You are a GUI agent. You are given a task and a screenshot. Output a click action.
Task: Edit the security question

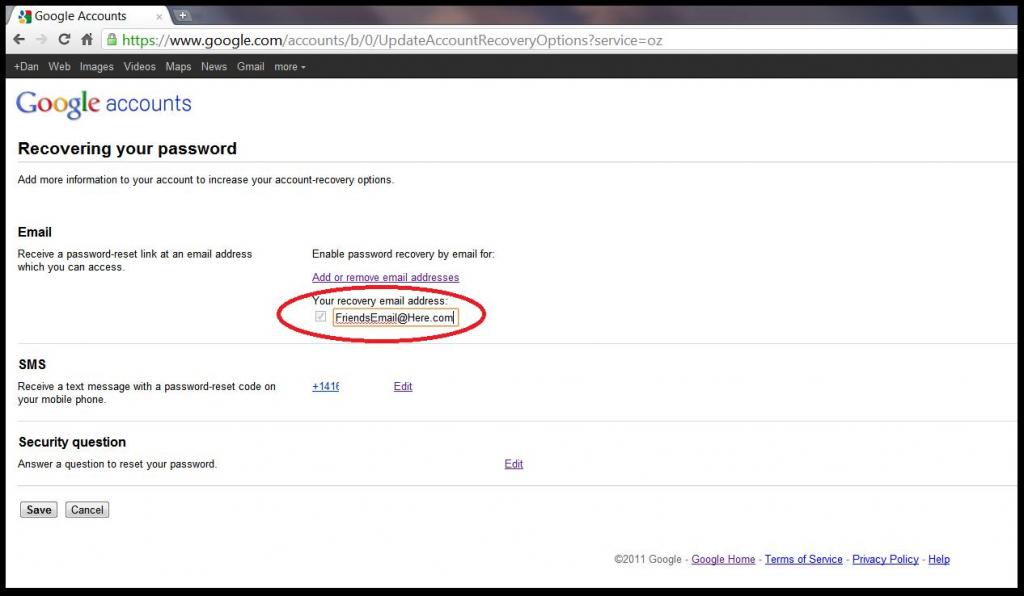(514, 464)
